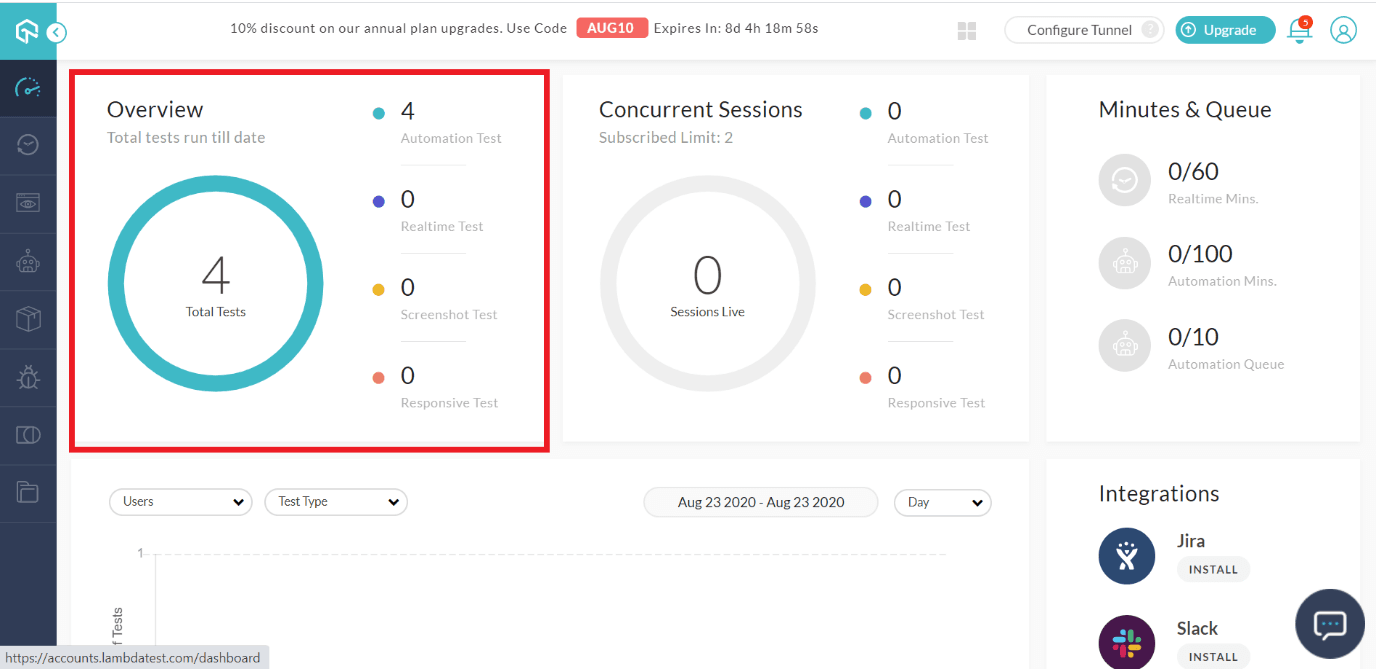1376x669 pixels.
Task: Select the Visual UI Testing icon
Action: click(28, 433)
